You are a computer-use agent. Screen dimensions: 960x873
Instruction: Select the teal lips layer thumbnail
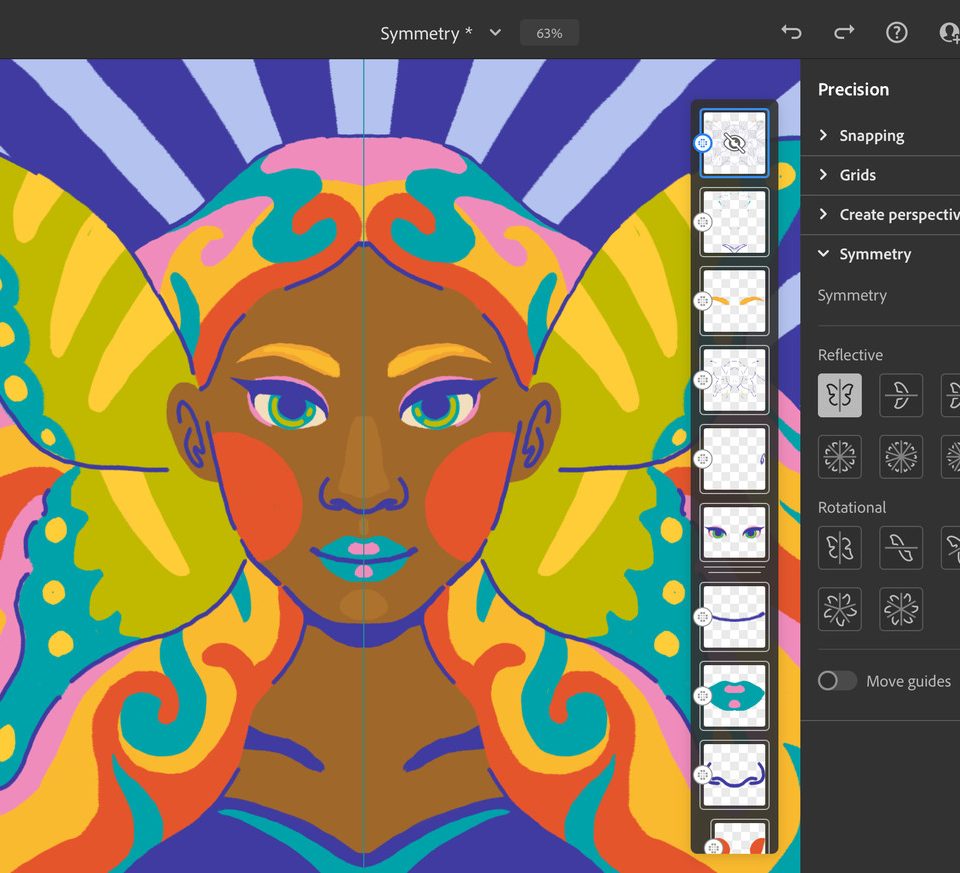pyautogui.click(x=734, y=695)
